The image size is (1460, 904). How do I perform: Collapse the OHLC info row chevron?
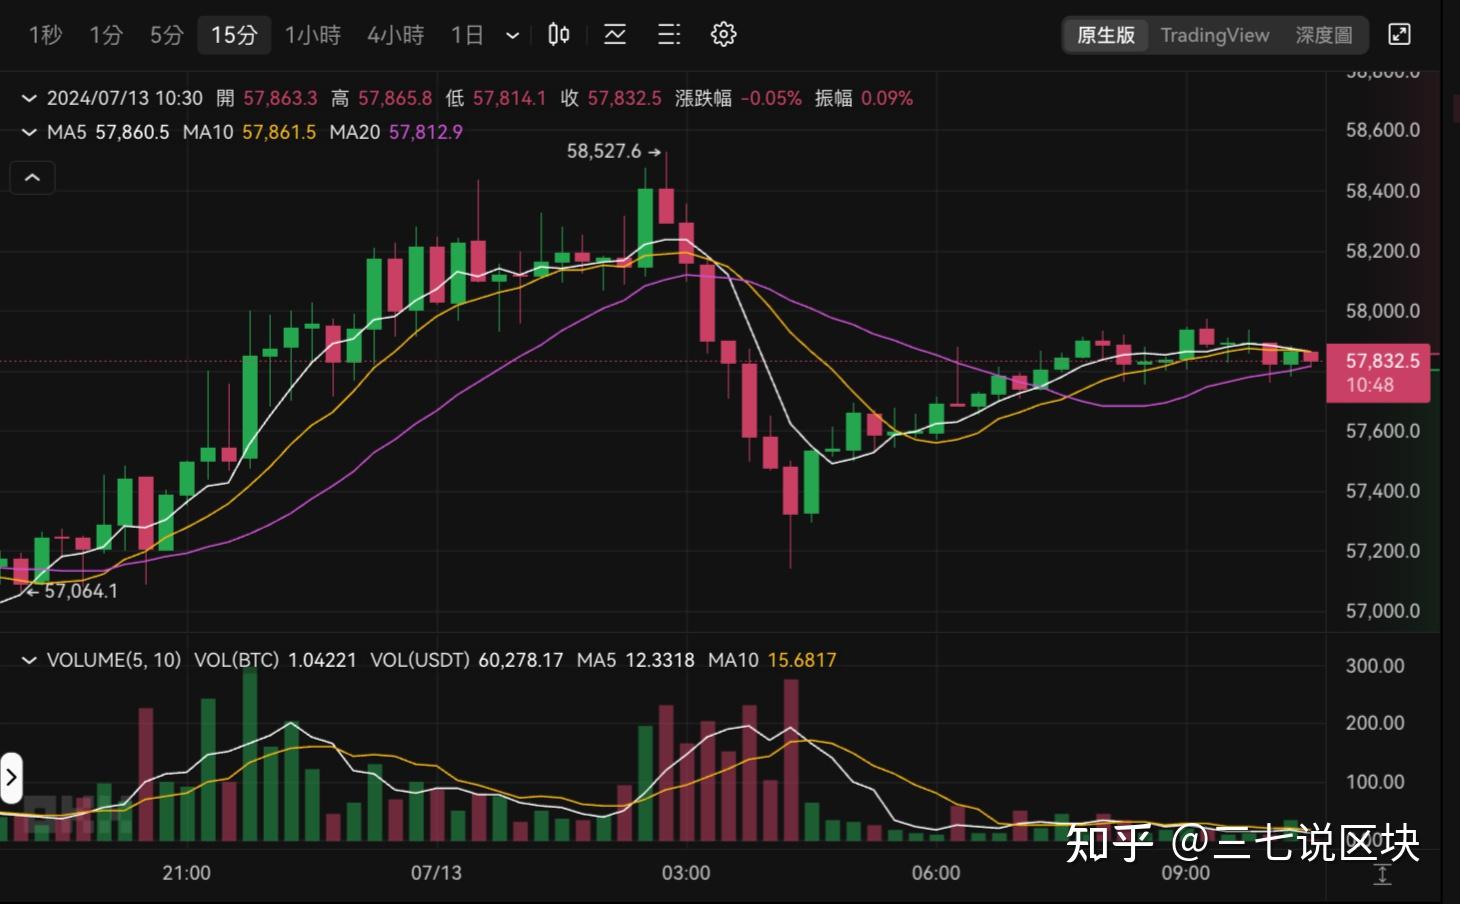coord(29,98)
